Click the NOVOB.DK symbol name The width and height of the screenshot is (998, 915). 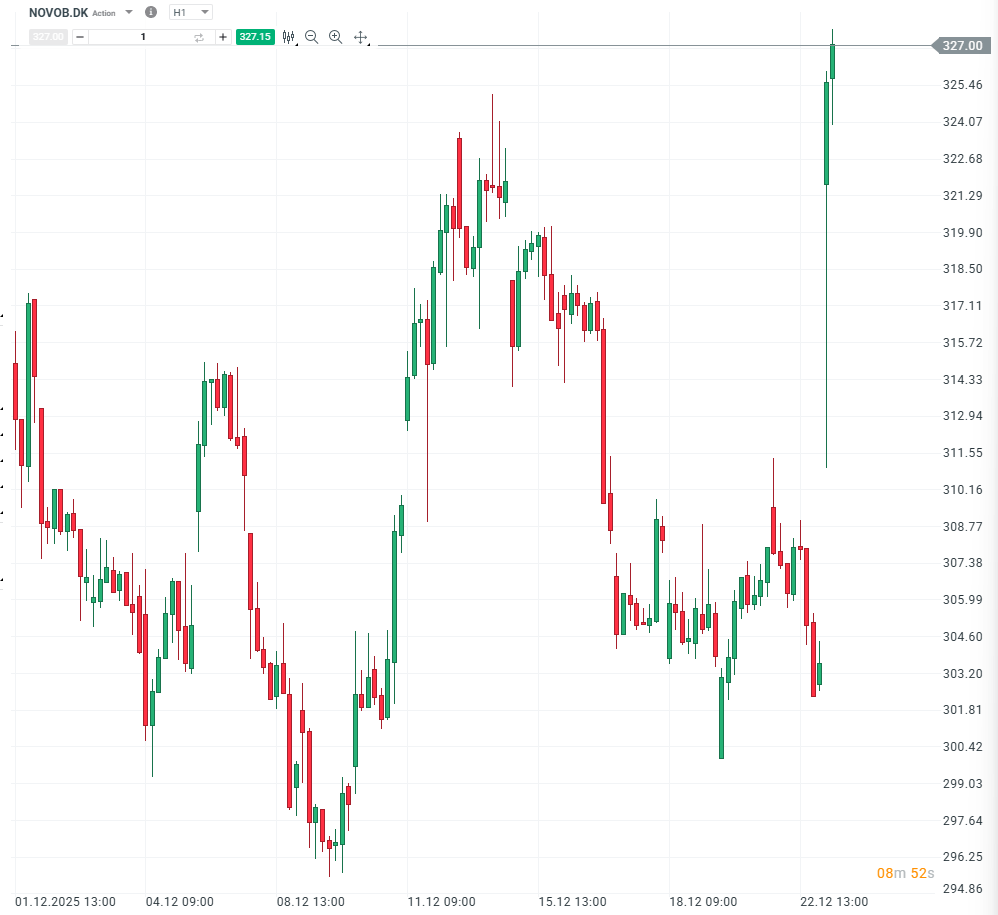click(x=58, y=13)
